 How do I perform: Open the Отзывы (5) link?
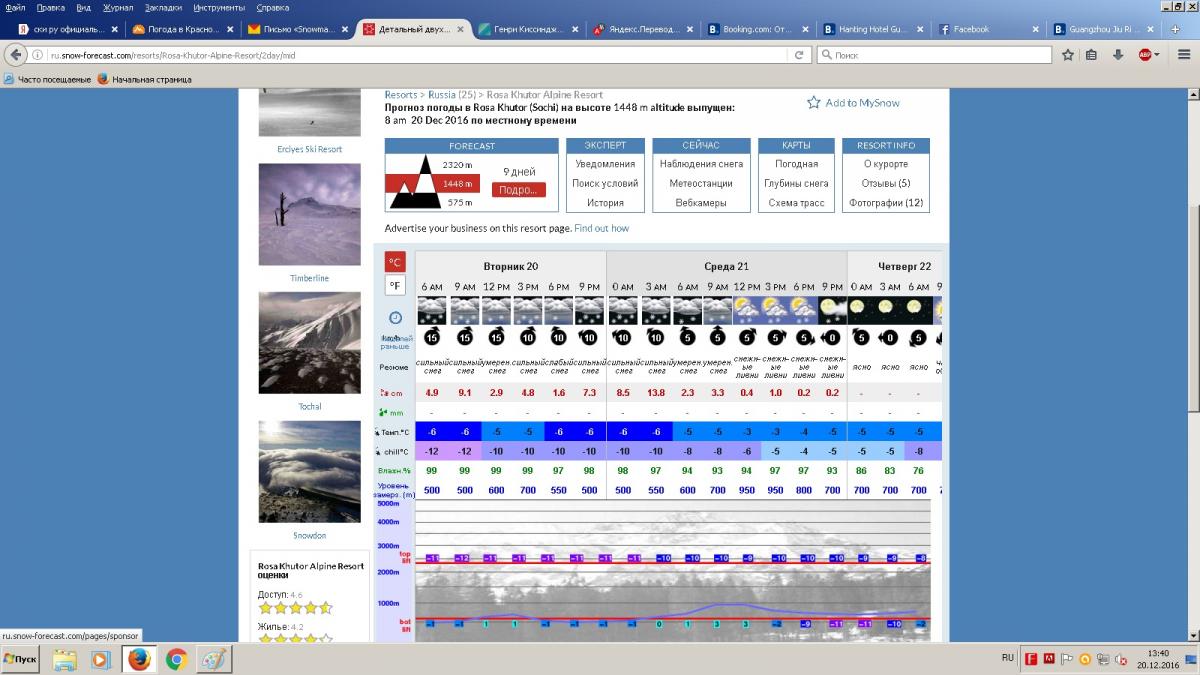click(886, 184)
